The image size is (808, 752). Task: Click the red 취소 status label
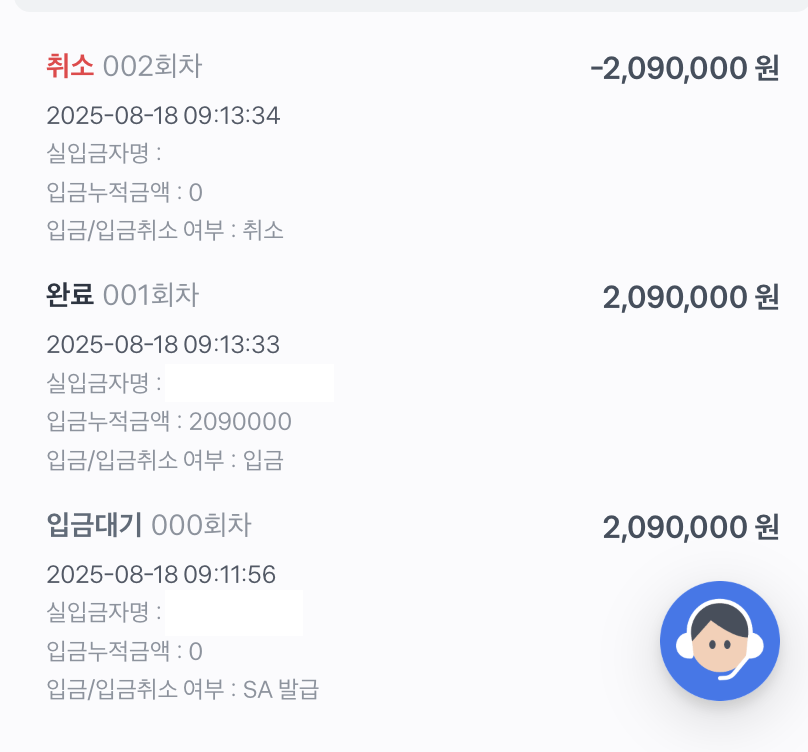point(70,66)
